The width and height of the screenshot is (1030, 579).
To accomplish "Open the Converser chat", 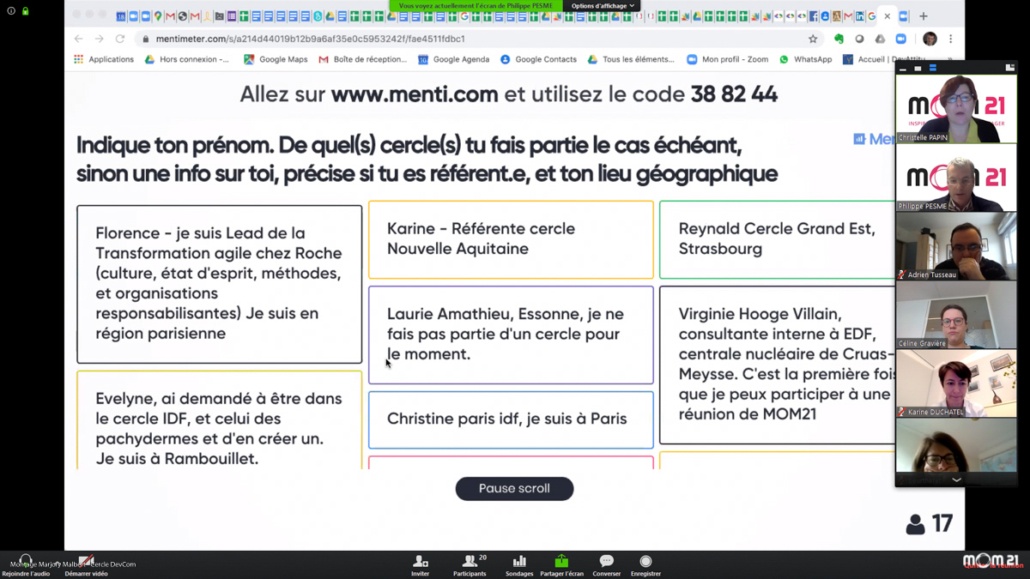I will [606, 565].
